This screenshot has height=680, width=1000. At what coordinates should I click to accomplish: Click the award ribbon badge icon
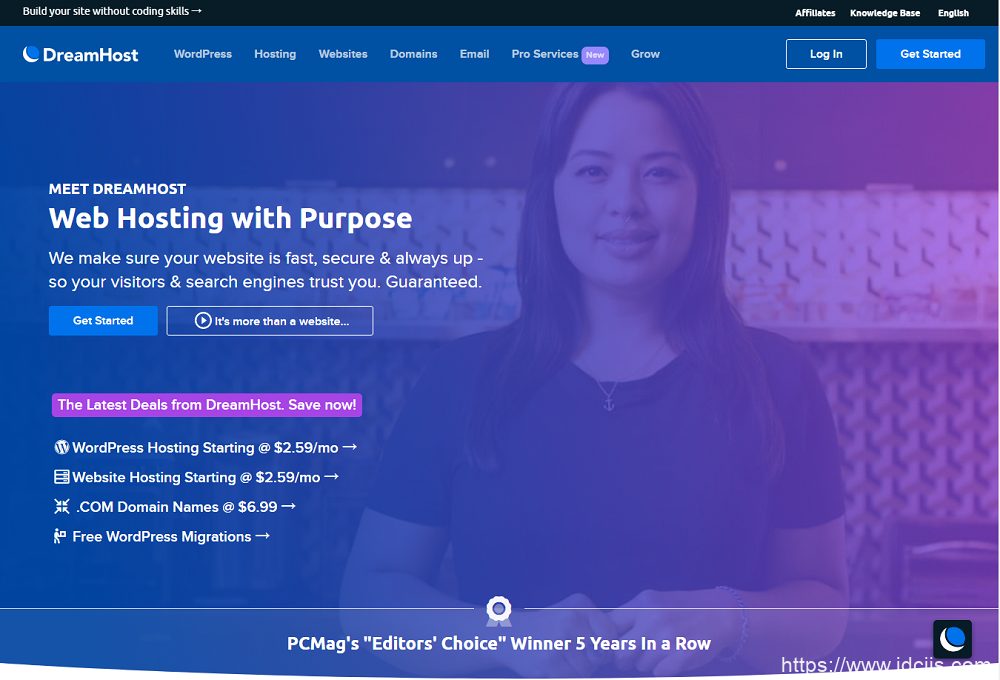498,608
